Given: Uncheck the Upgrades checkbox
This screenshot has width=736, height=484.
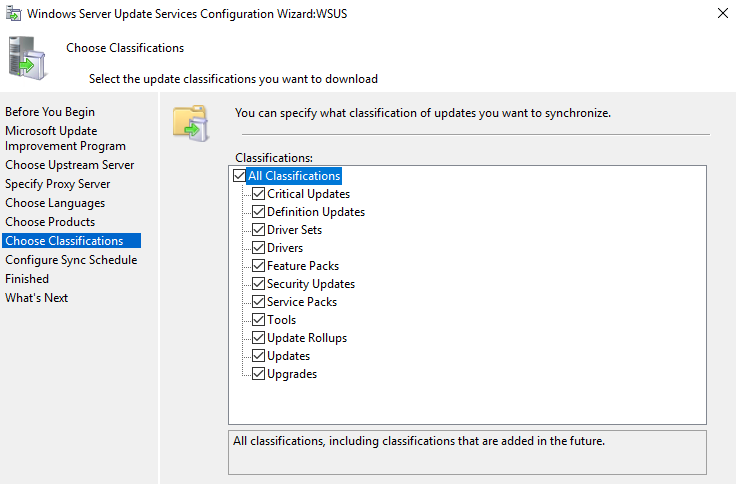Looking at the screenshot, I should (259, 374).
